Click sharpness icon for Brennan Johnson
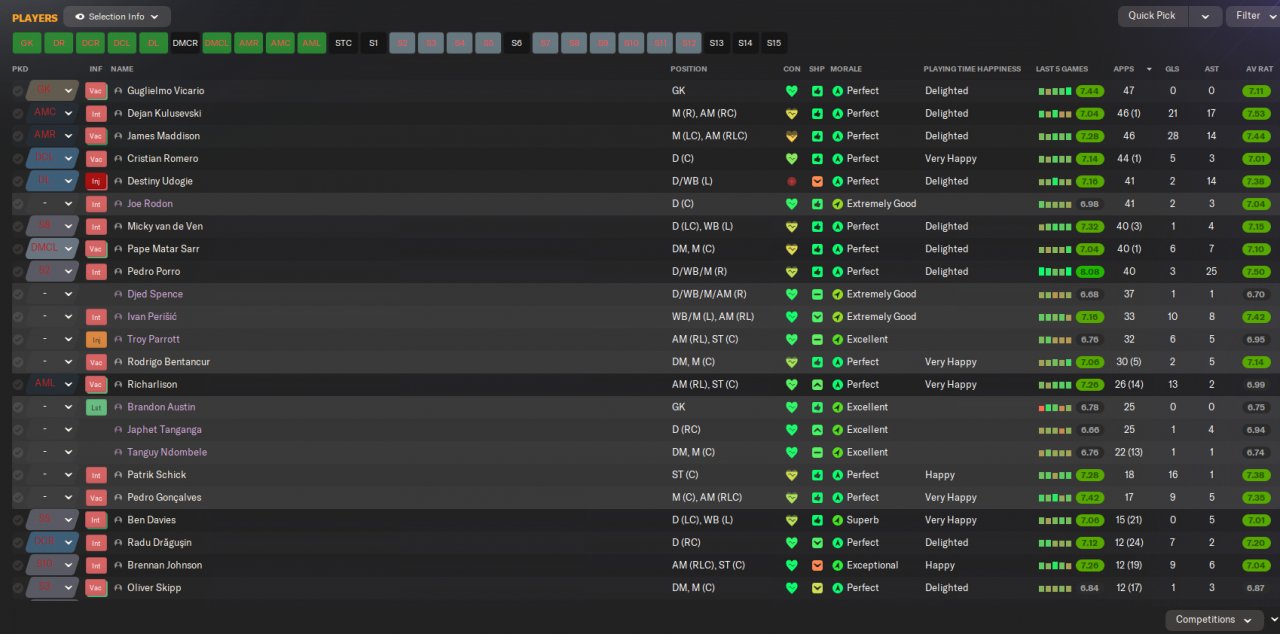Screen dimensions: 1280x634 click(x=817, y=565)
